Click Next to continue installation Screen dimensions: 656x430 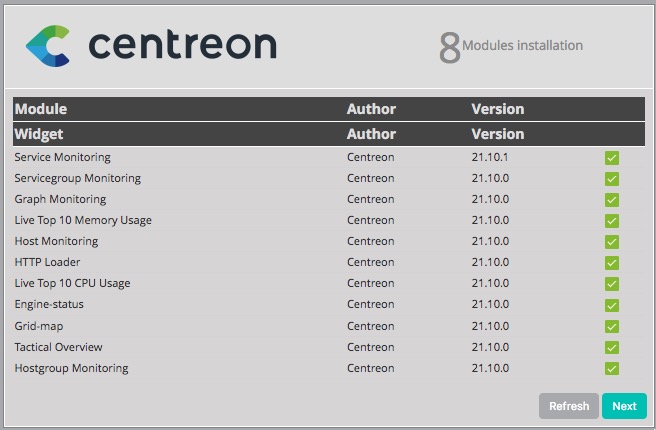pyautogui.click(x=624, y=406)
